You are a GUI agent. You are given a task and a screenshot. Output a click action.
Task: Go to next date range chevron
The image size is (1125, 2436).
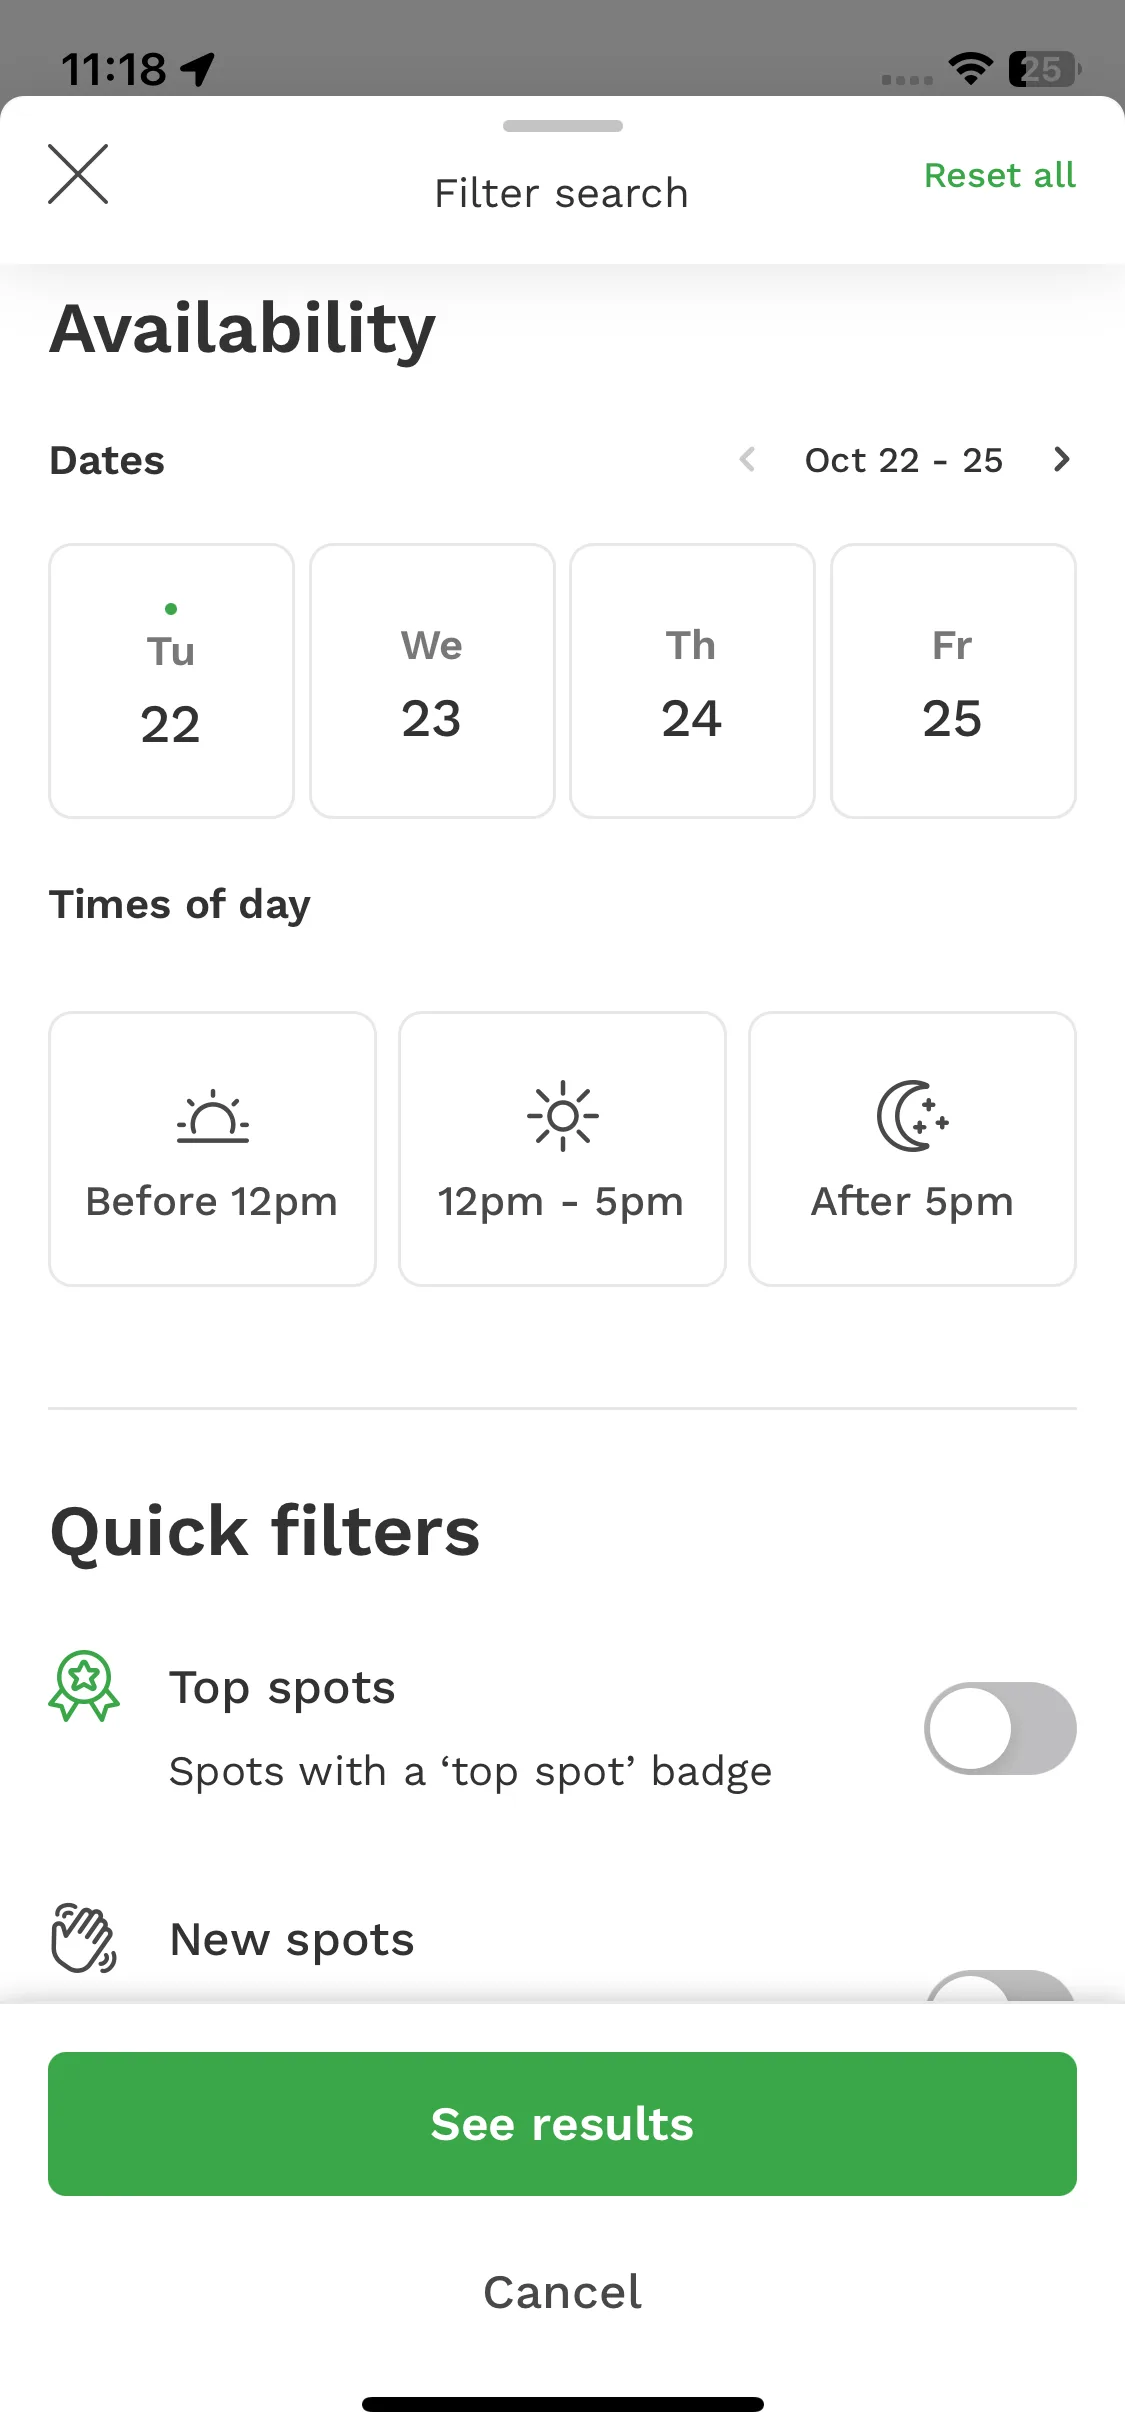pyautogui.click(x=1062, y=460)
